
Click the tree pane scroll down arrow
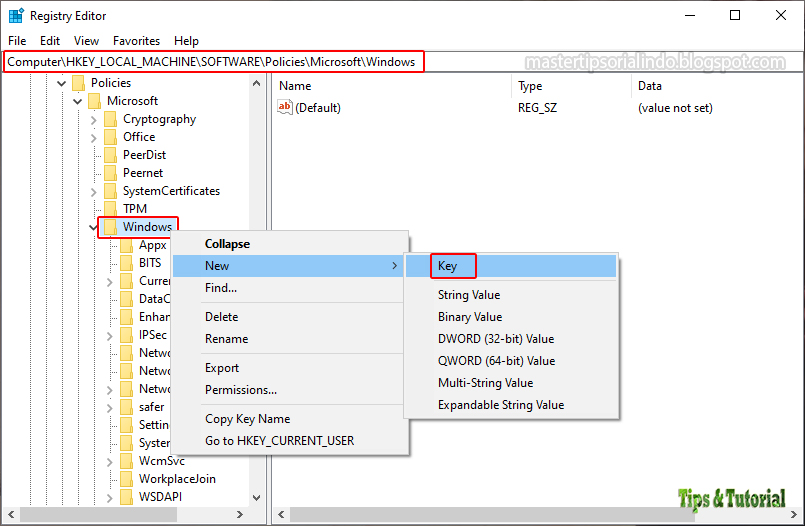click(257, 497)
